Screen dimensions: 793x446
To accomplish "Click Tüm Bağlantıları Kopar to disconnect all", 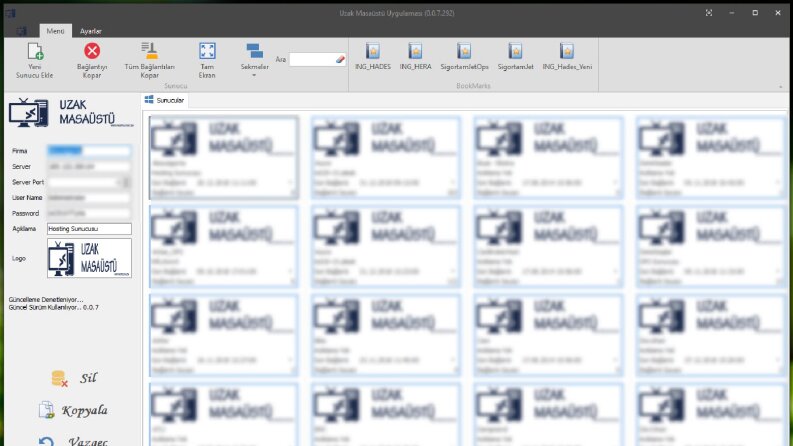I will tap(149, 61).
